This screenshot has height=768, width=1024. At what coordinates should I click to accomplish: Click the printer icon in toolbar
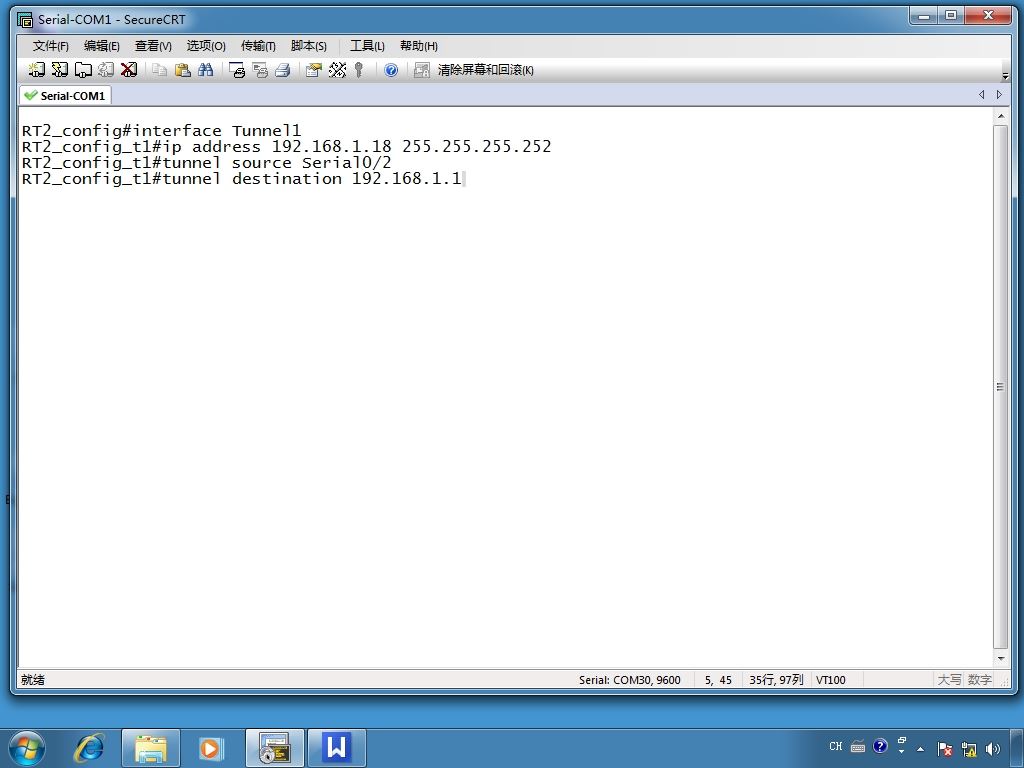click(x=283, y=70)
